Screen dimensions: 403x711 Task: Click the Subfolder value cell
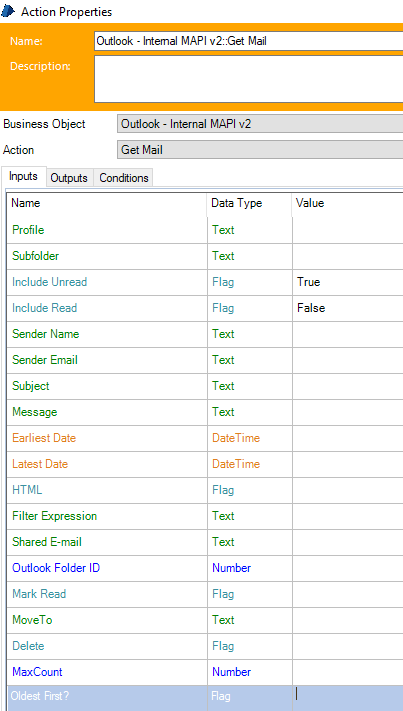click(x=348, y=256)
